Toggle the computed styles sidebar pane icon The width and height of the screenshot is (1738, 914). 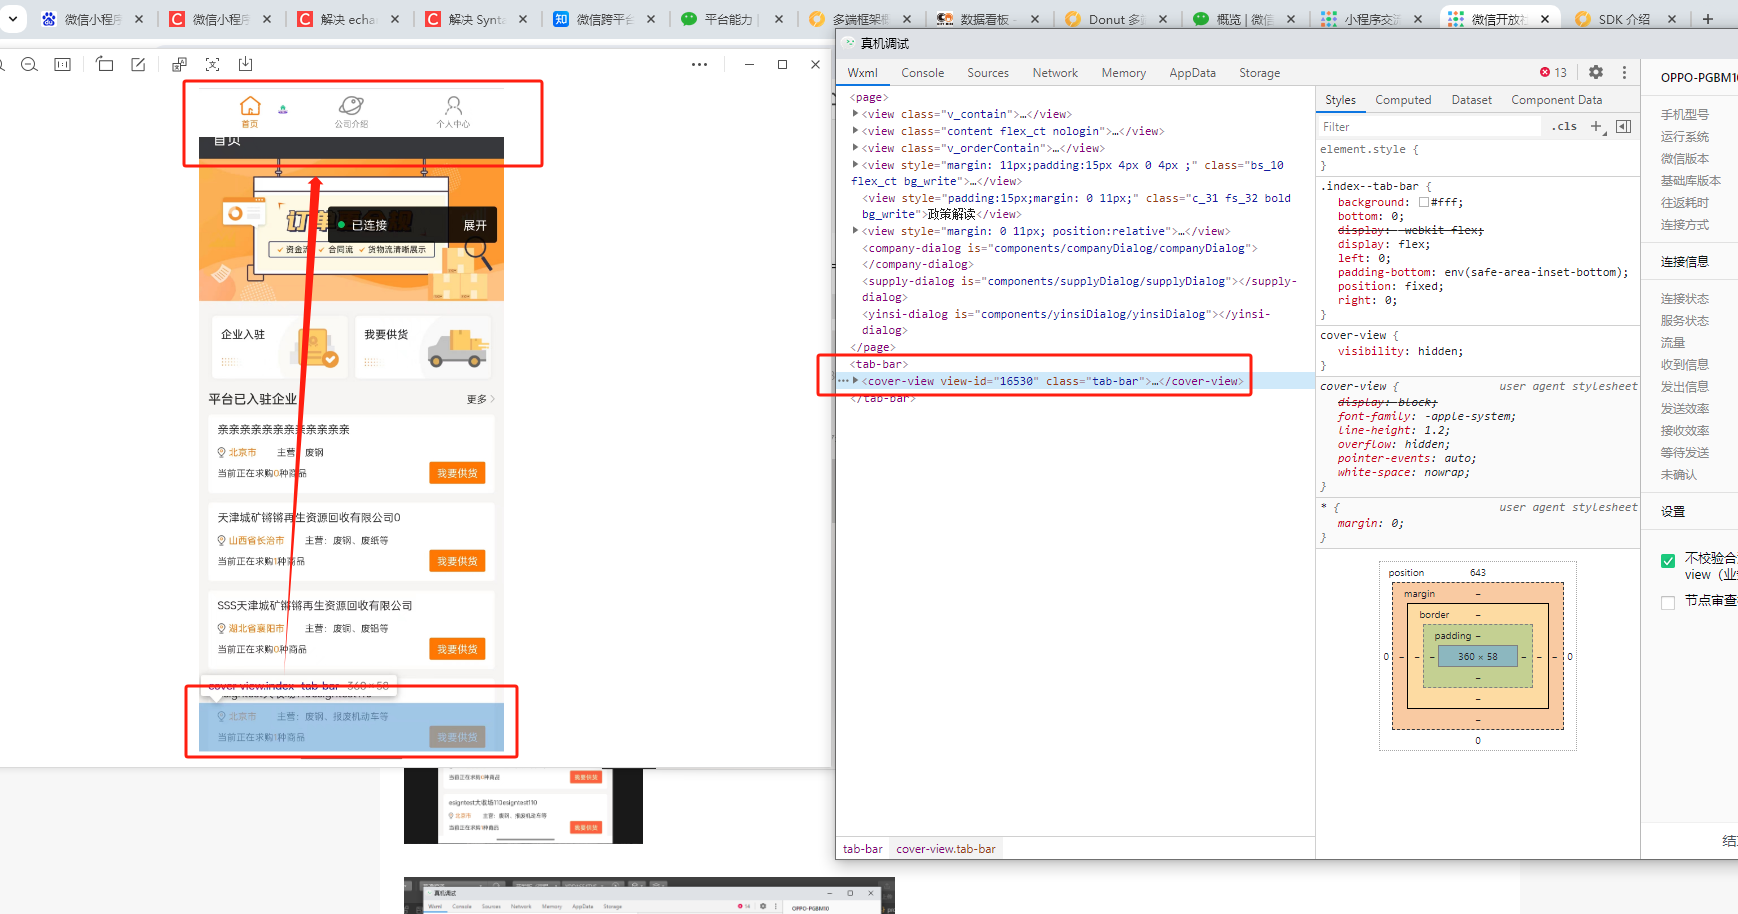1623,126
